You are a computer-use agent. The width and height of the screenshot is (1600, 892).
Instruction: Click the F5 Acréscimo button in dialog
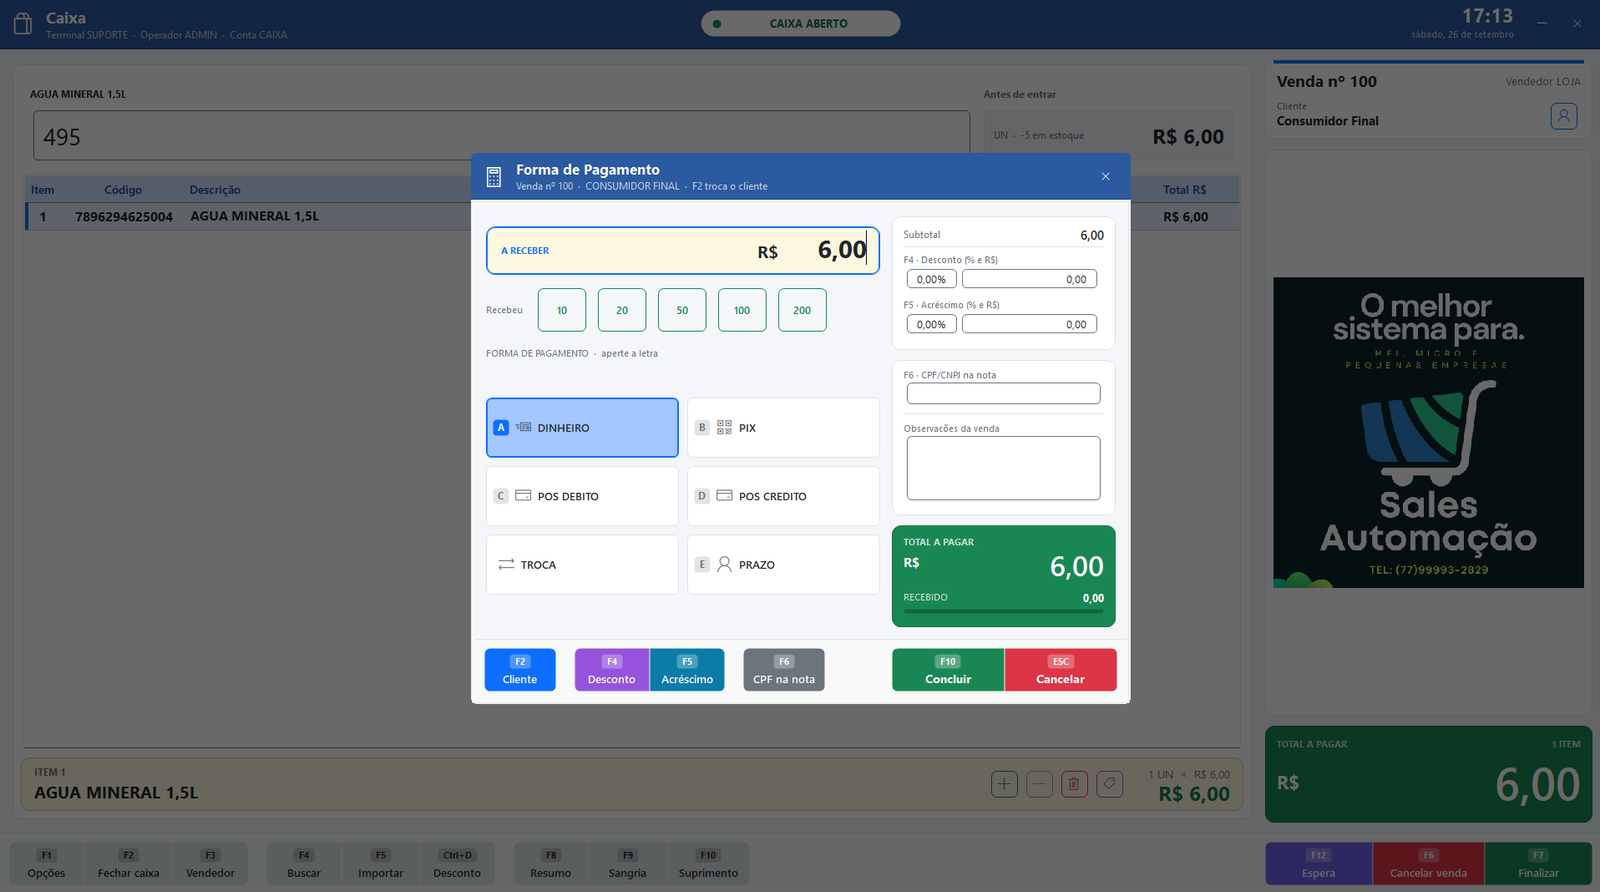click(x=687, y=670)
